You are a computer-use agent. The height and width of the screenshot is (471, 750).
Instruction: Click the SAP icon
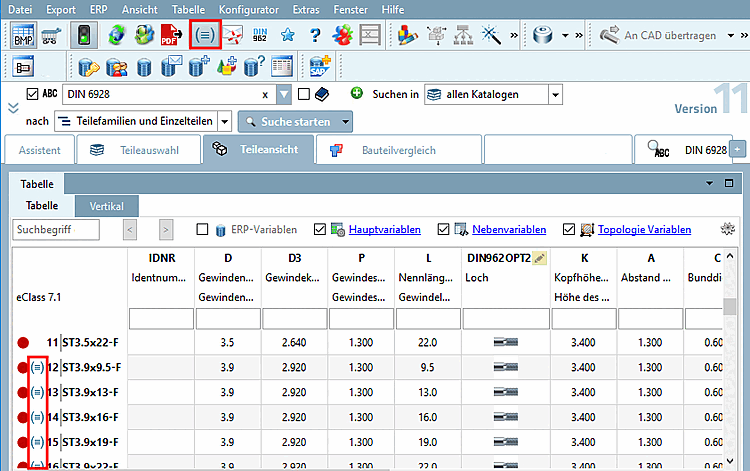point(320,66)
